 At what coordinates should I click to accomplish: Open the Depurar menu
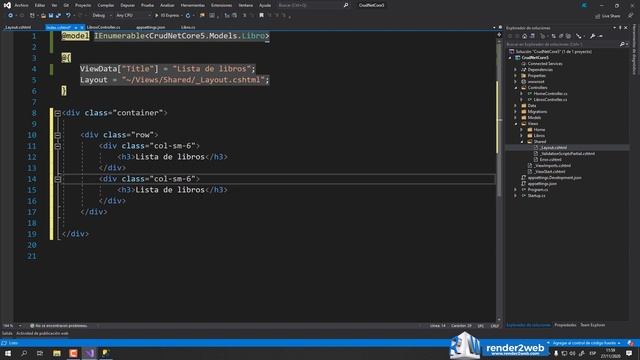(x=127, y=5)
